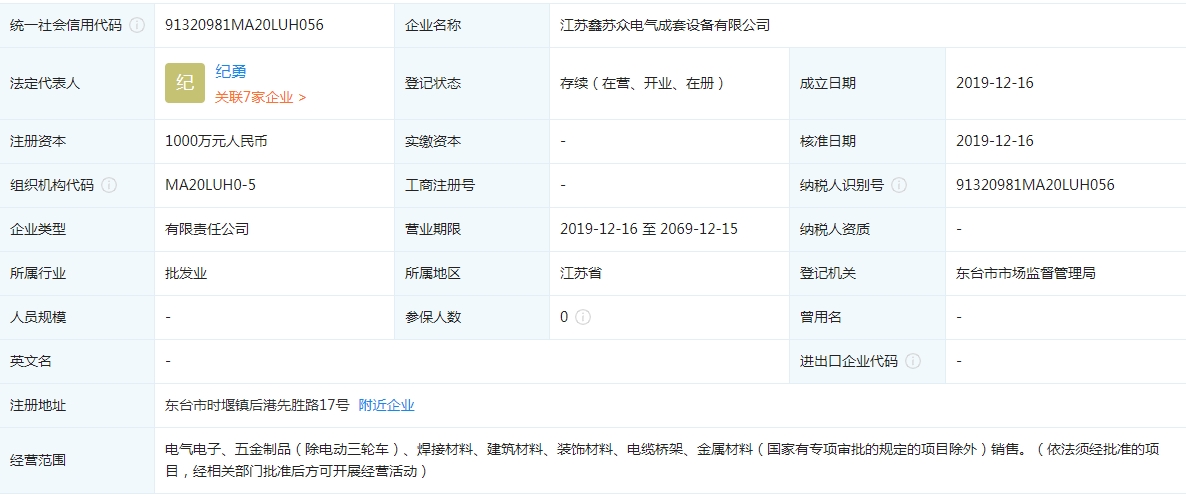1186x503 pixels.
Task: Click the 成立日期 value 2019-12-16
Action: [x=994, y=83]
